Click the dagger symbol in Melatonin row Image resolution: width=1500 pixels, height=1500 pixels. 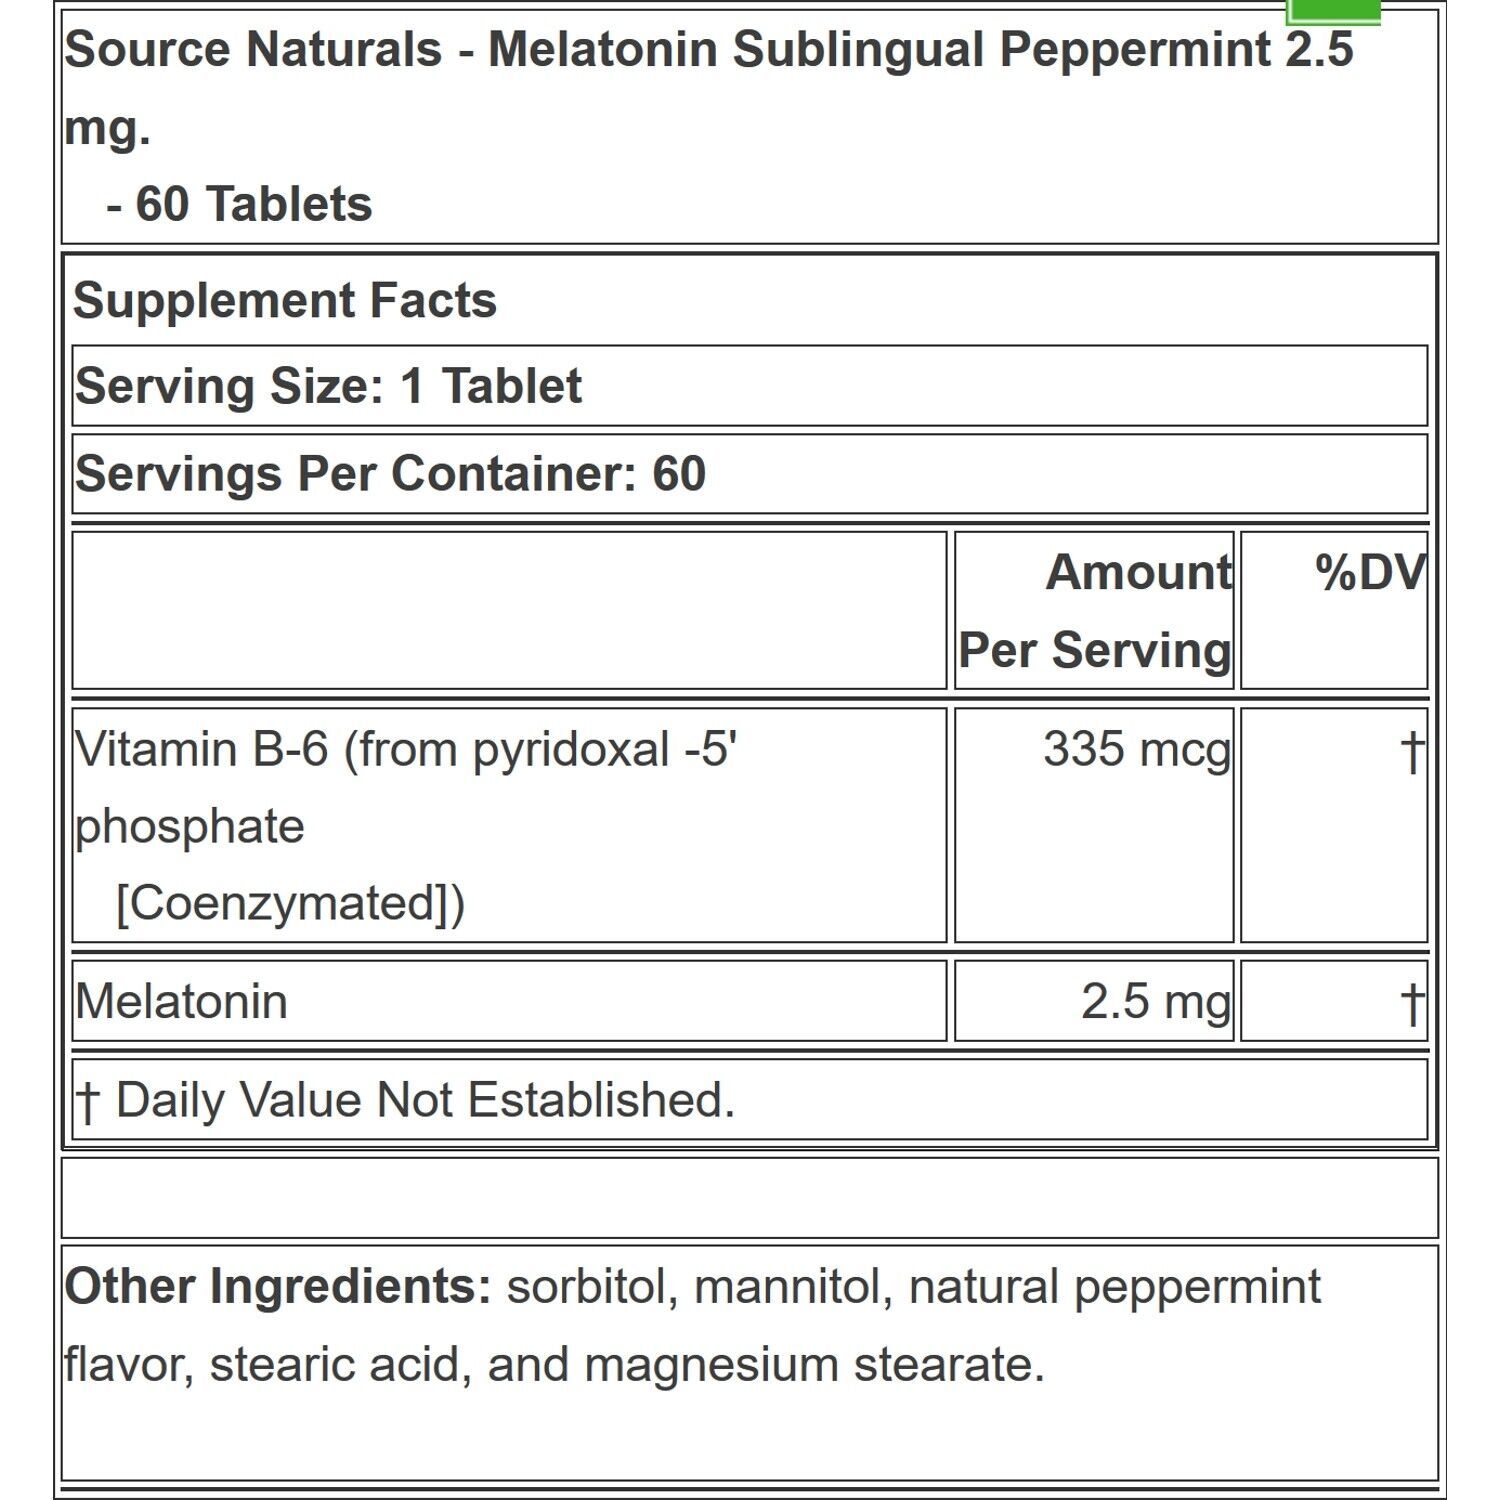click(1411, 1003)
